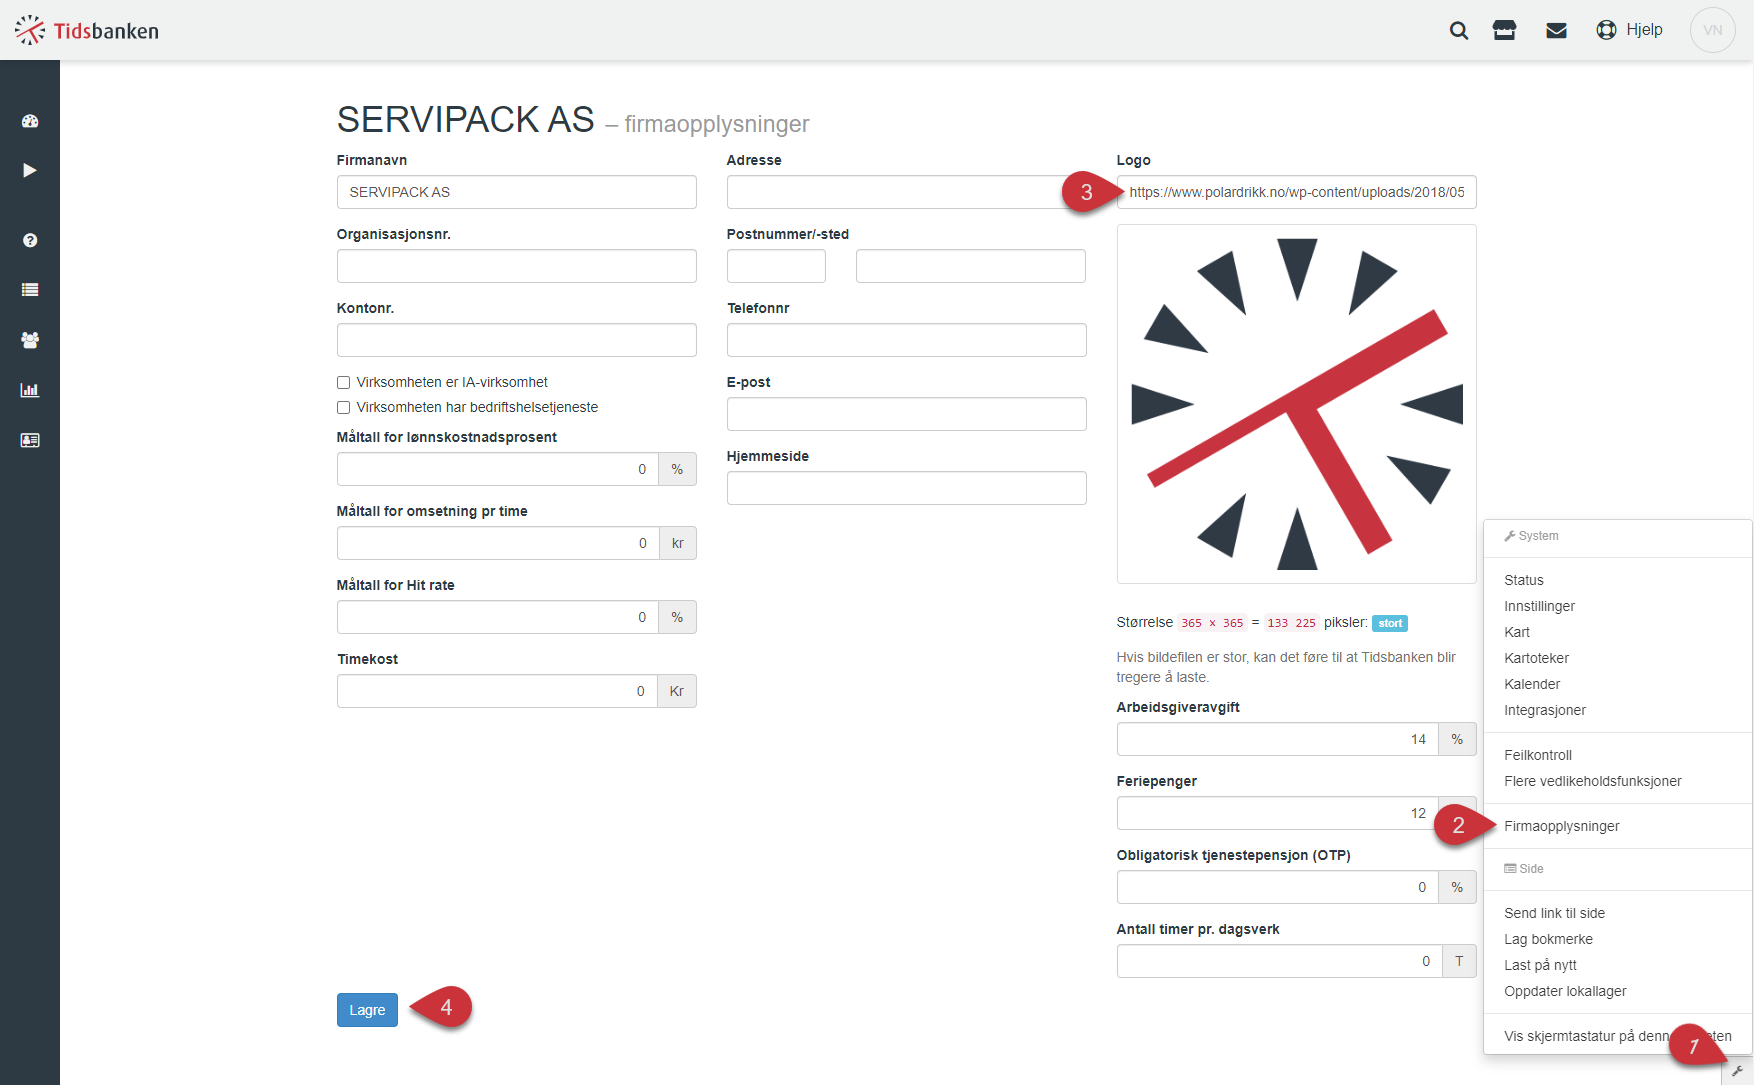Click the Lagre button
This screenshot has height=1085, width=1754.
(x=367, y=1010)
